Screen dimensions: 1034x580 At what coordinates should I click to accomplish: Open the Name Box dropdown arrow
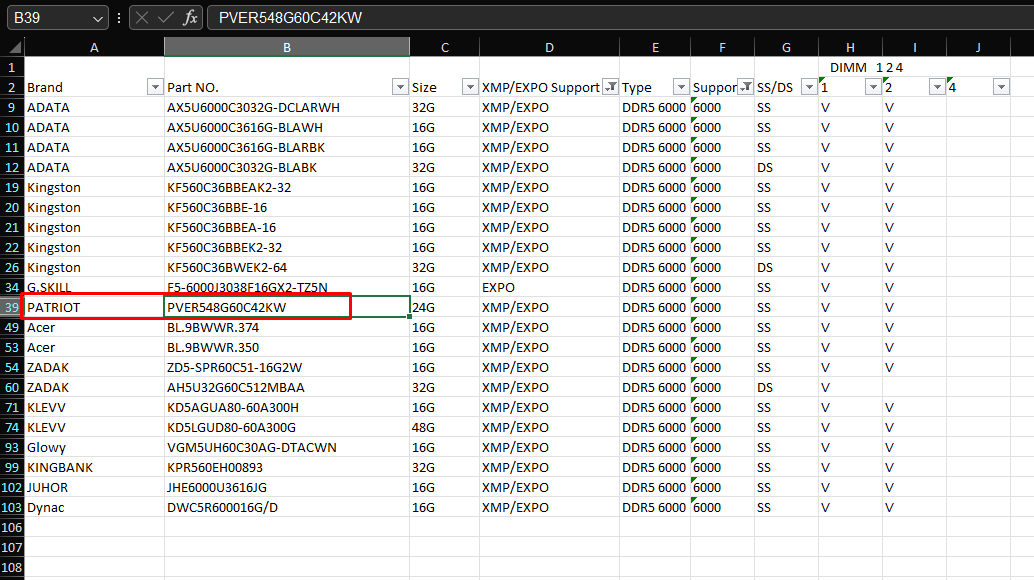(98, 18)
